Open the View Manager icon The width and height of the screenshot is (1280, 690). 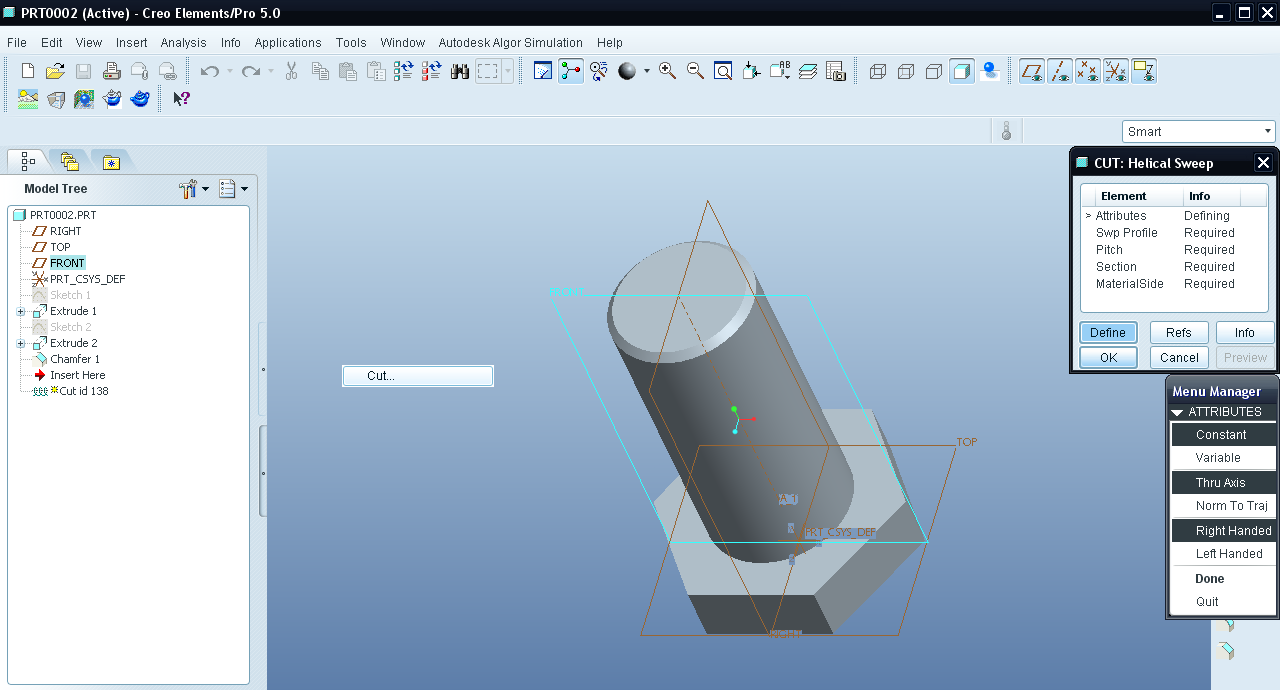click(836, 71)
